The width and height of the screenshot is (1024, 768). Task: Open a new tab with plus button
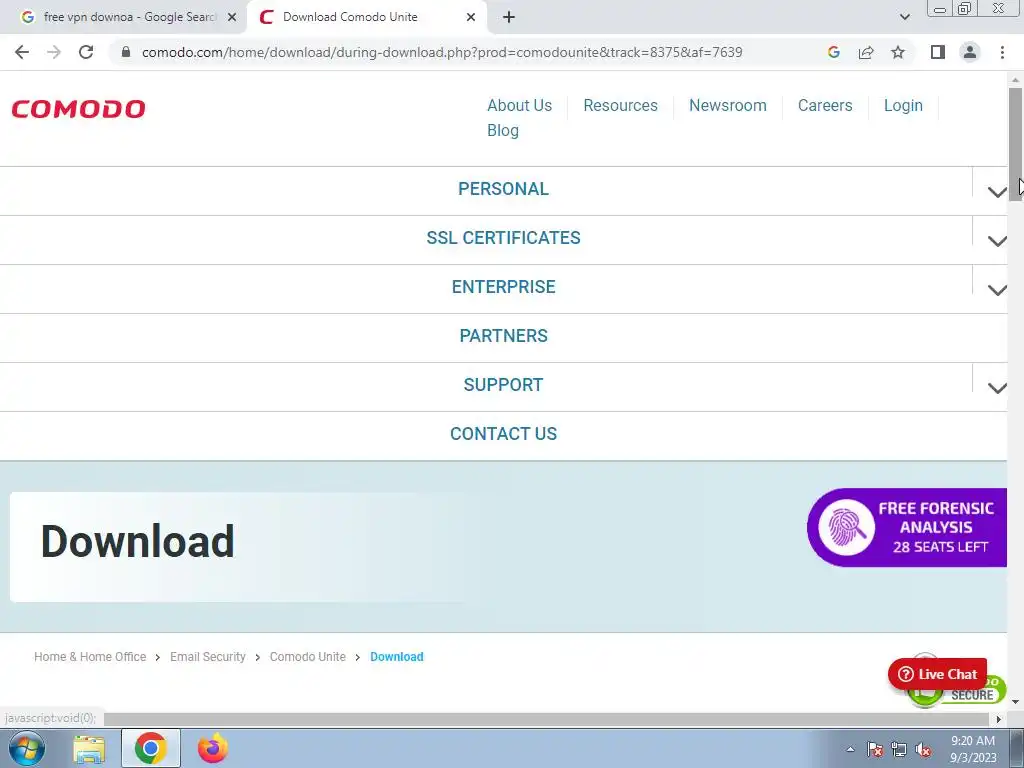point(509,17)
